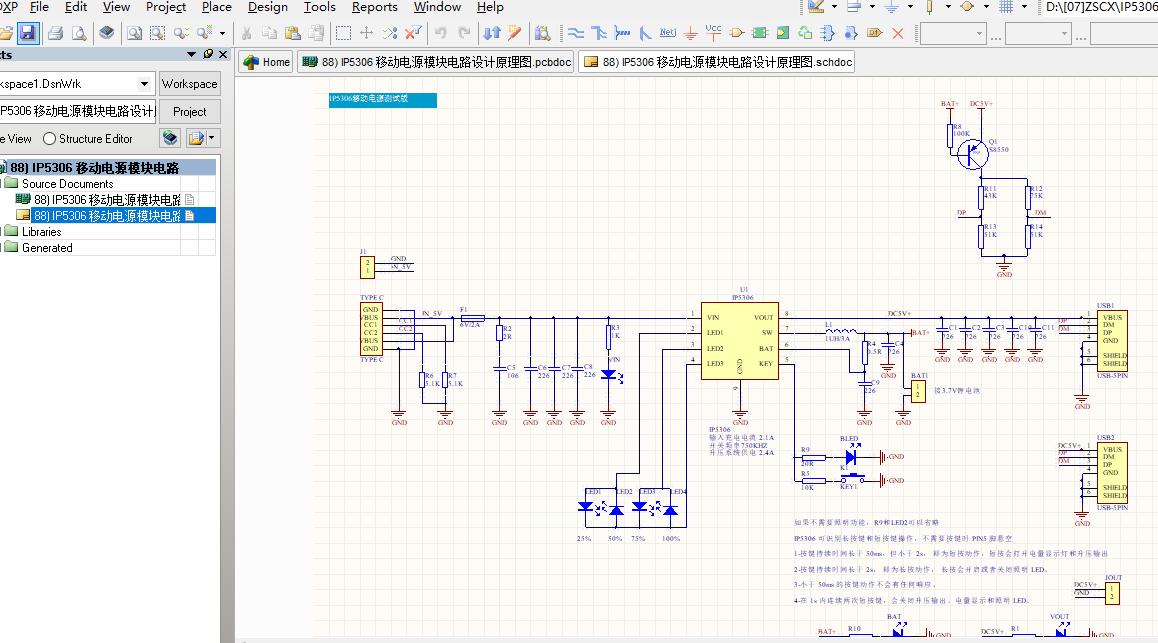Image resolution: width=1158 pixels, height=643 pixels.
Task: Switch to the IP5306 .pcbdoc tab
Action: click(x=436, y=62)
